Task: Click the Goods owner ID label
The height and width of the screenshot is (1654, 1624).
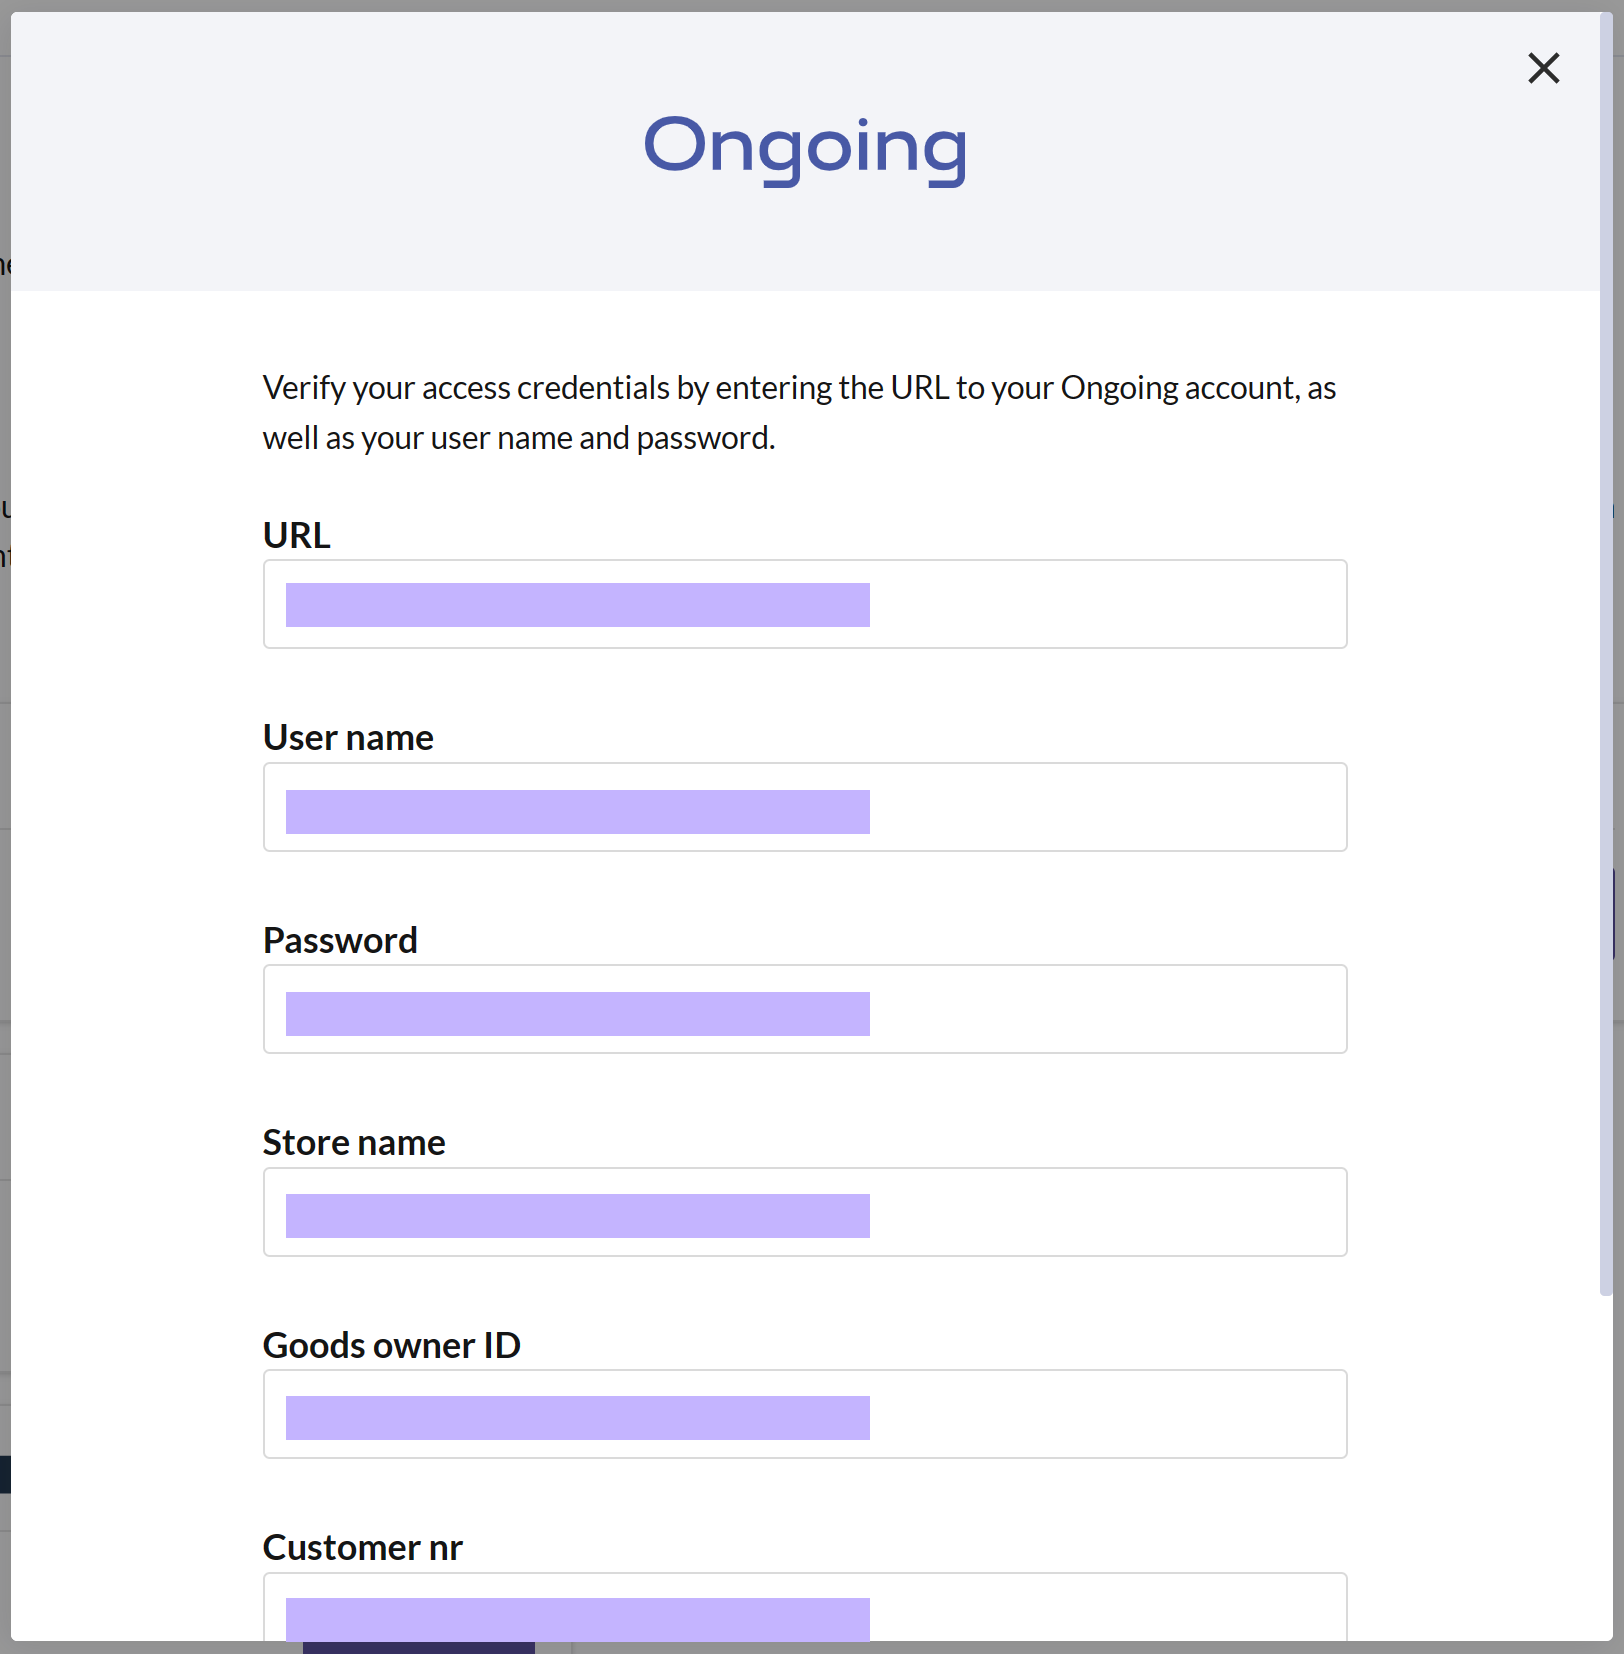Action: pyautogui.click(x=392, y=1345)
